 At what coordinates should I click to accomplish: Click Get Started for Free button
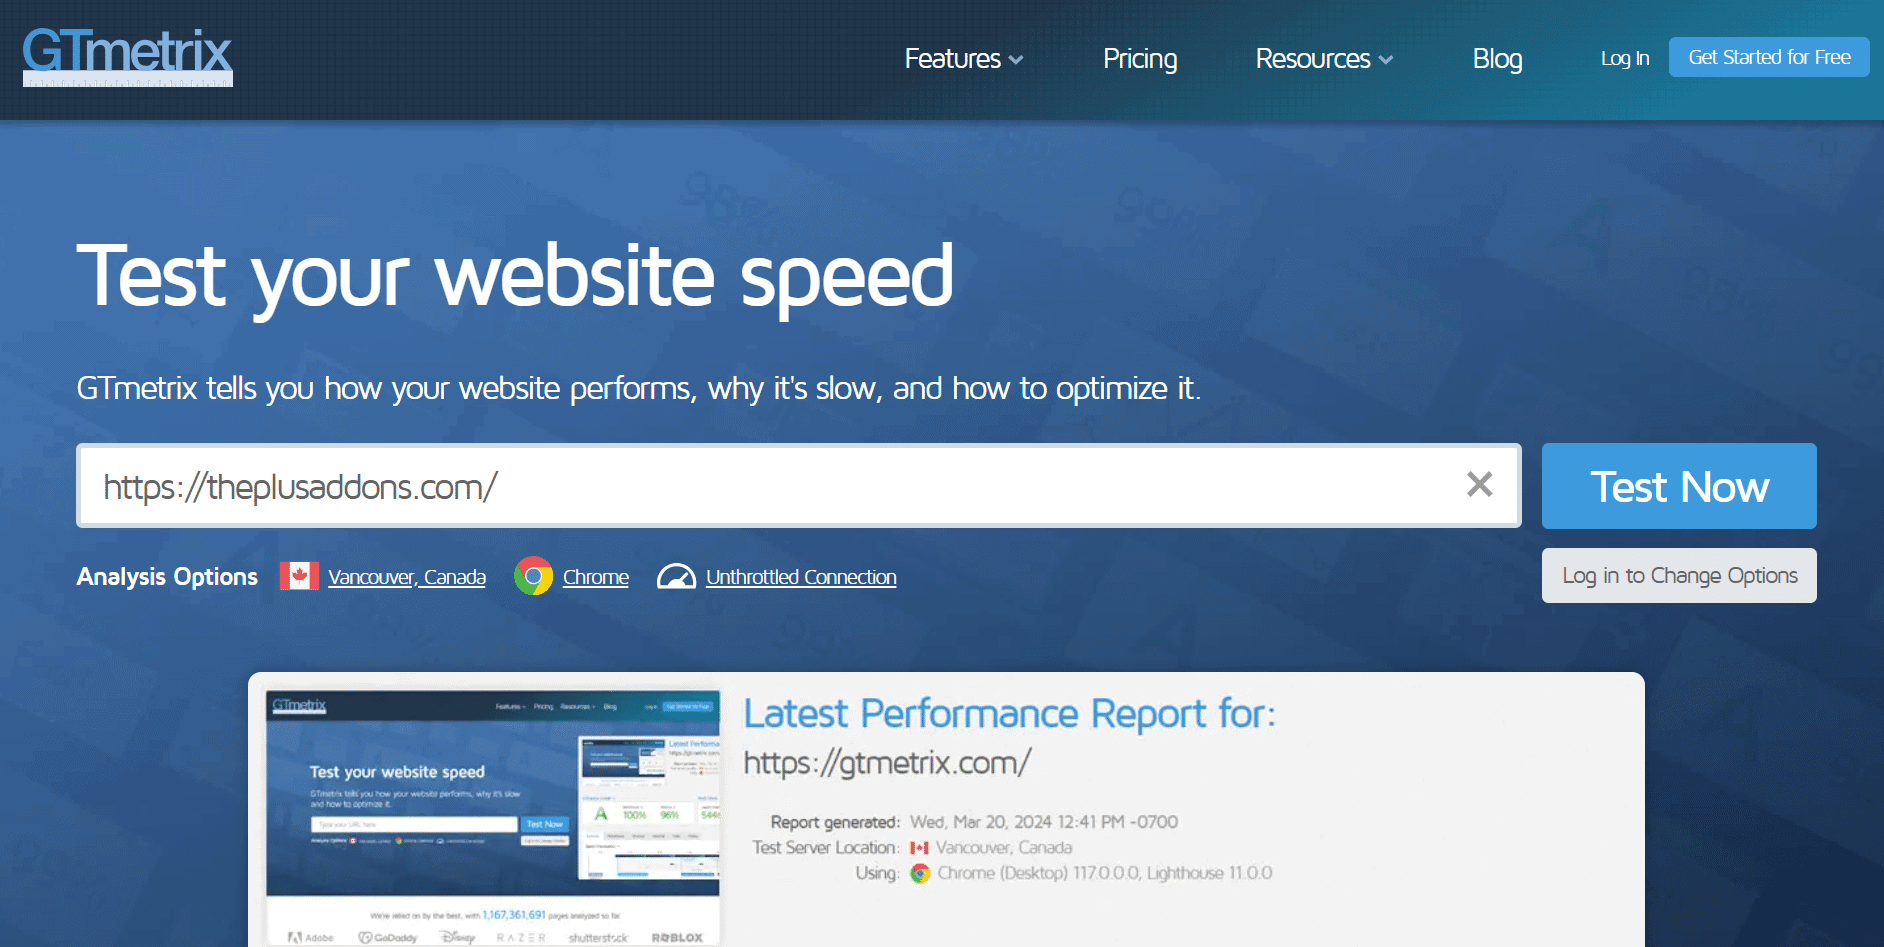pos(1769,57)
